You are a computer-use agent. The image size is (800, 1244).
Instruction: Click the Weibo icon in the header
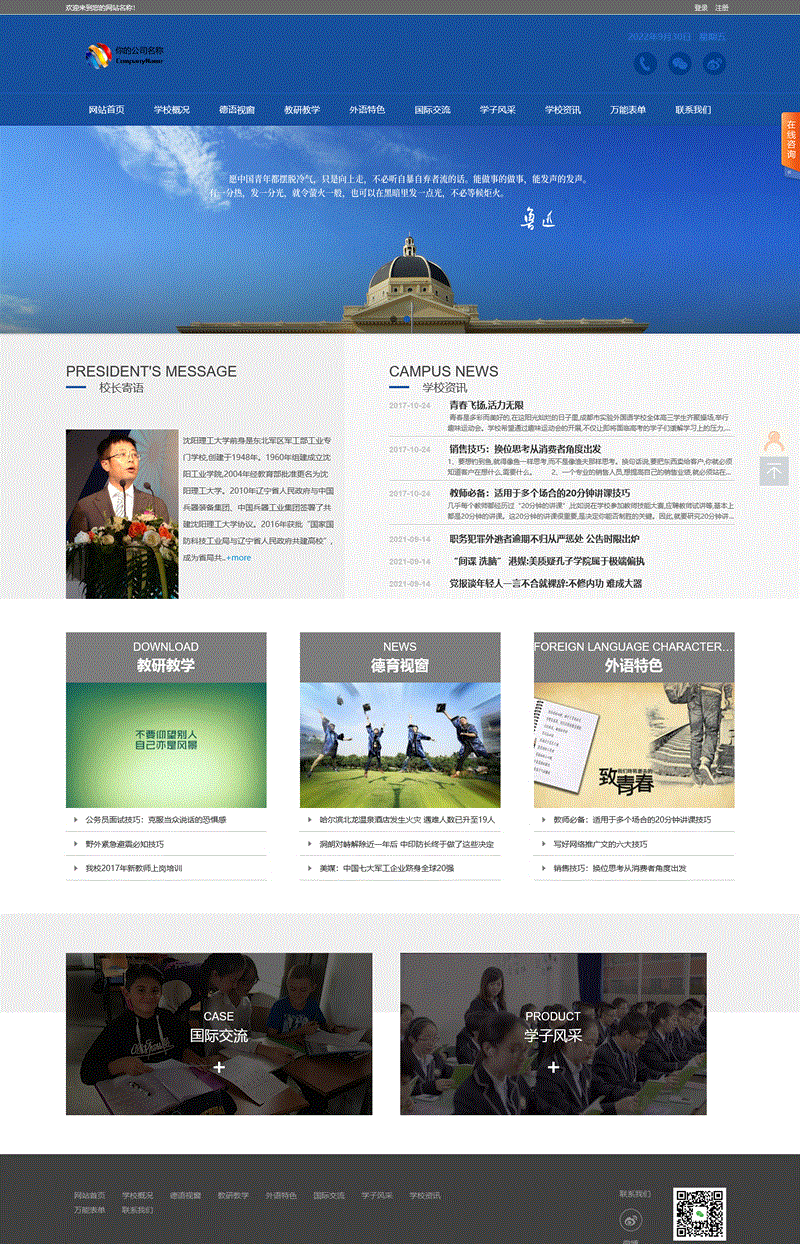[x=713, y=64]
